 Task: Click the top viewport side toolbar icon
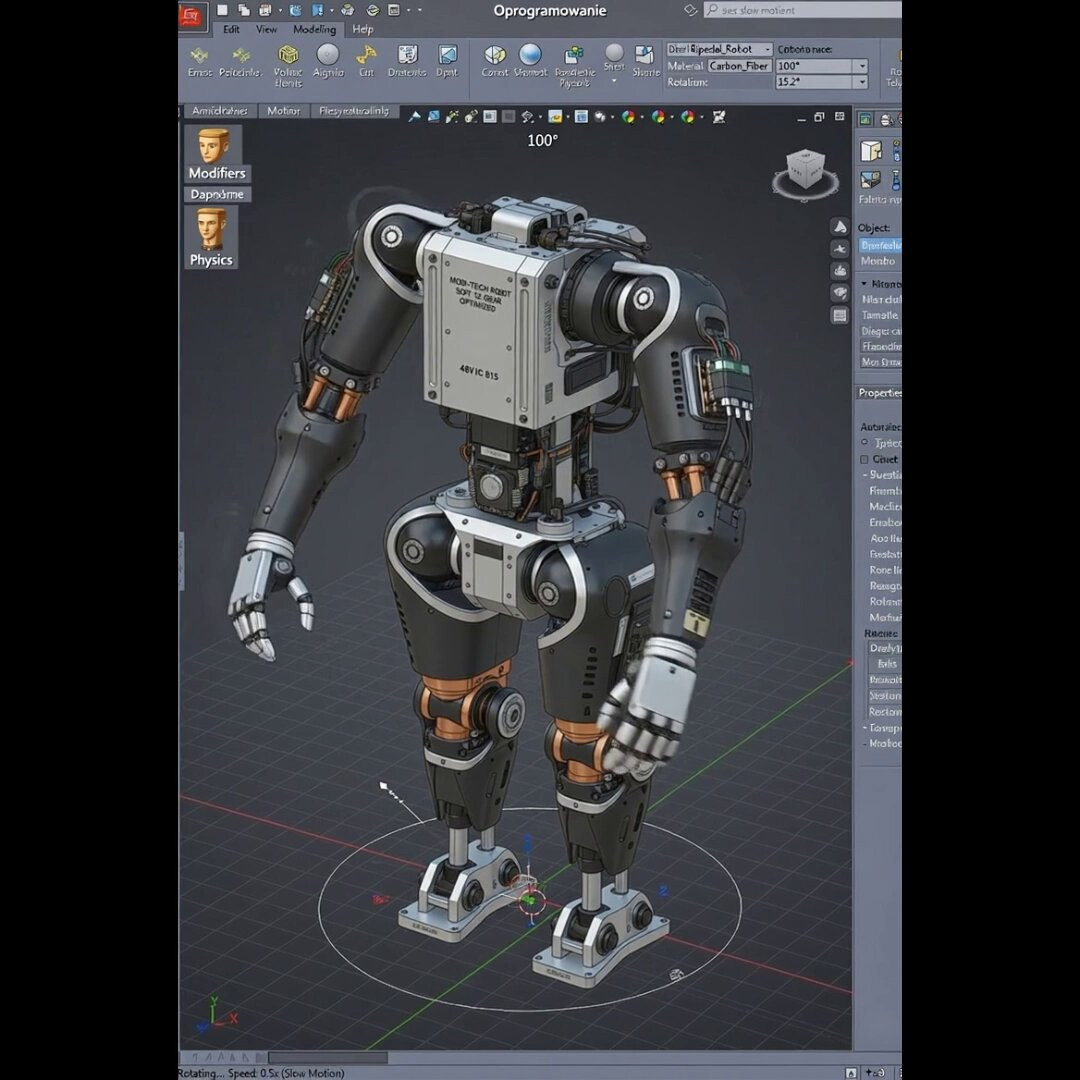coord(840,227)
